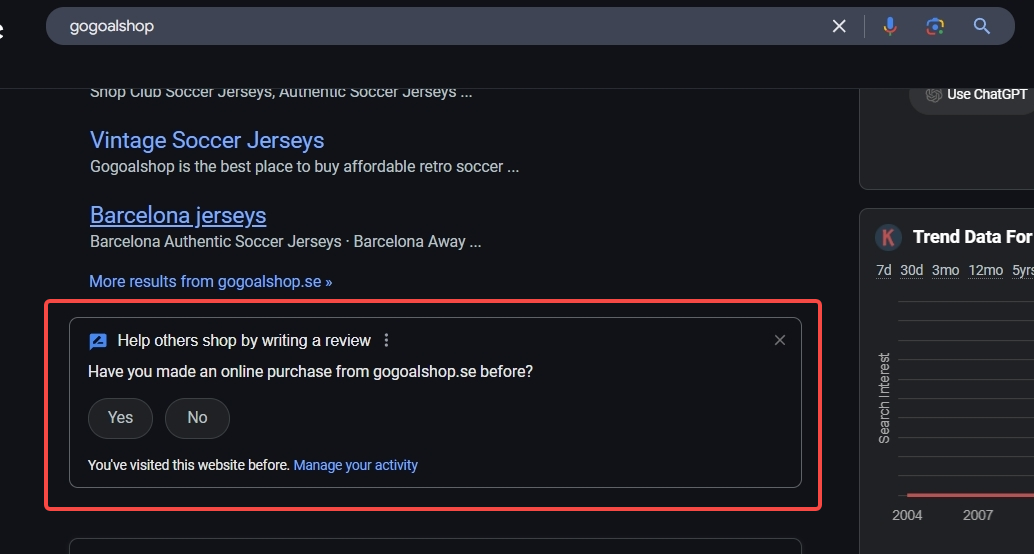Open the Manage your activity link
Viewport: 1034px width, 554px height.
[x=355, y=465]
